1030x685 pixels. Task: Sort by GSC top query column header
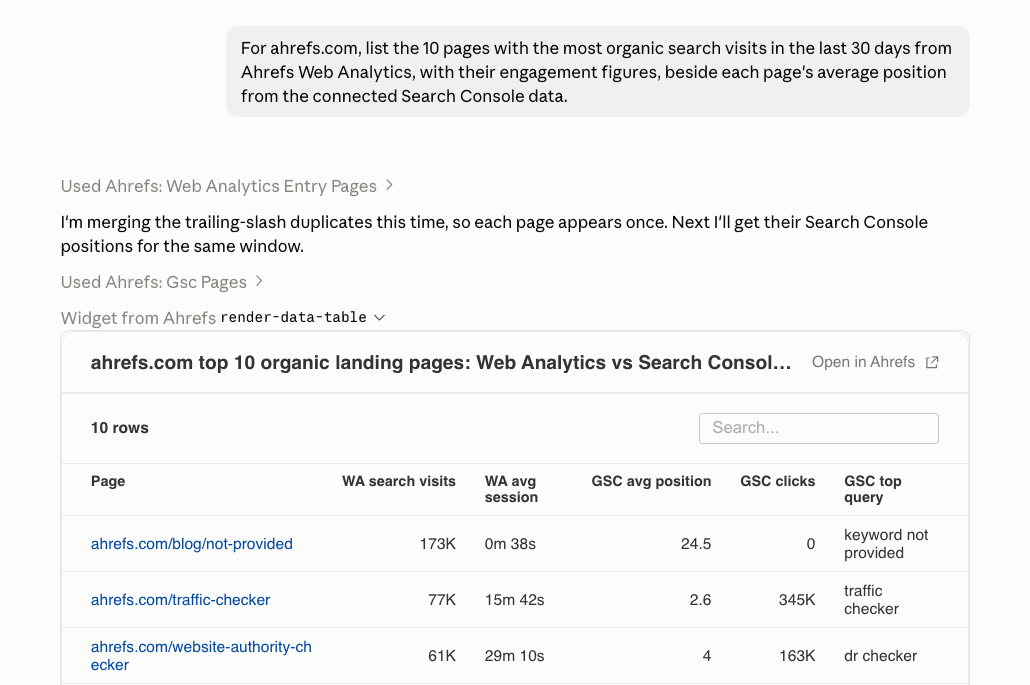[x=872, y=489]
